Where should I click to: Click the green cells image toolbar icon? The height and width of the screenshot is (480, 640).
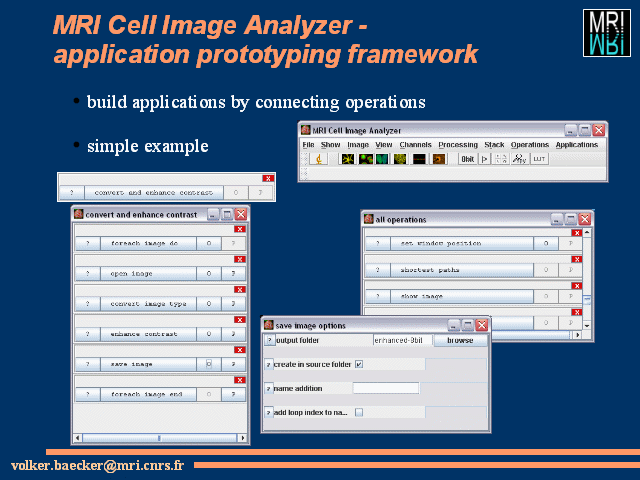pyautogui.click(x=365, y=159)
